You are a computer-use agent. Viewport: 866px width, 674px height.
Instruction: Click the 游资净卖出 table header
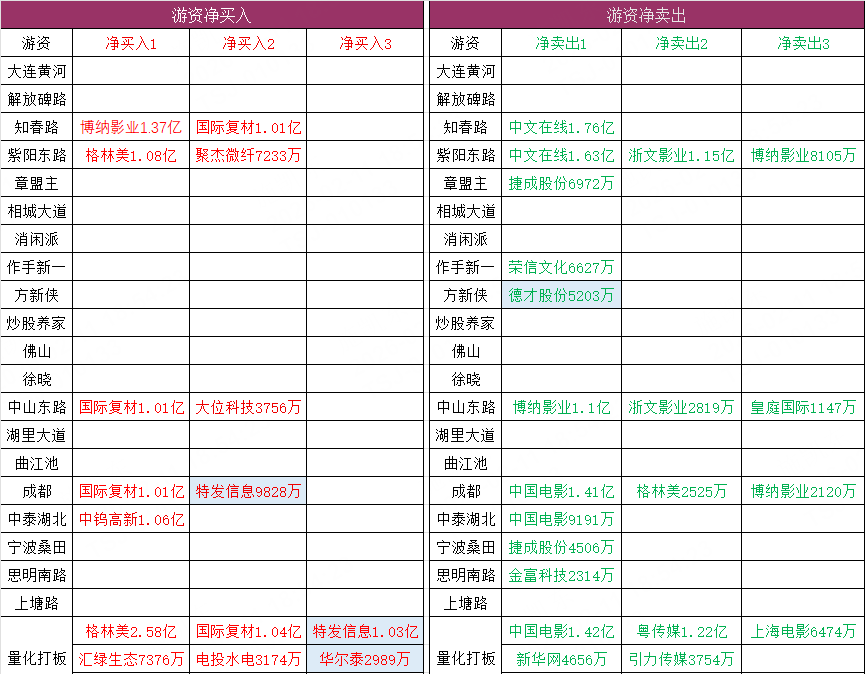[x=647, y=15]
